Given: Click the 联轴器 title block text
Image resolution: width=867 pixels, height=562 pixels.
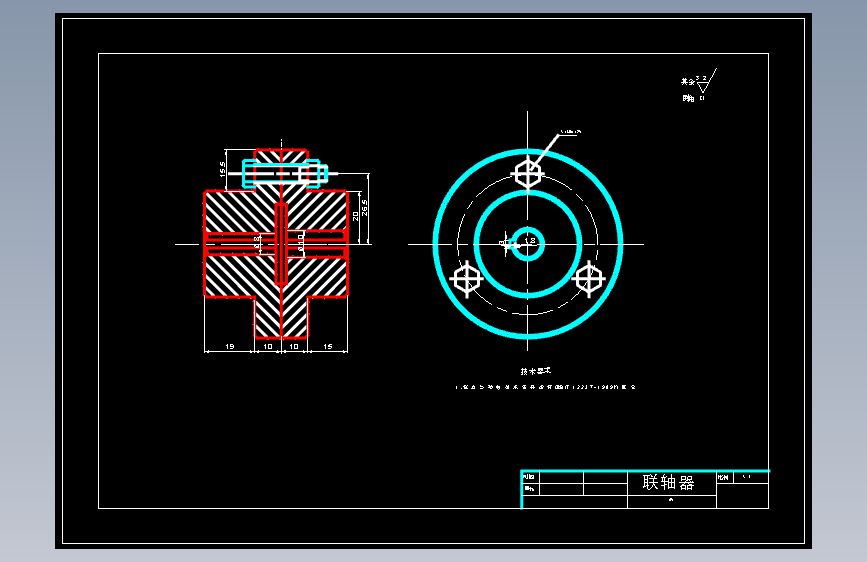Looking at the screenshot, I should point(668,482).
